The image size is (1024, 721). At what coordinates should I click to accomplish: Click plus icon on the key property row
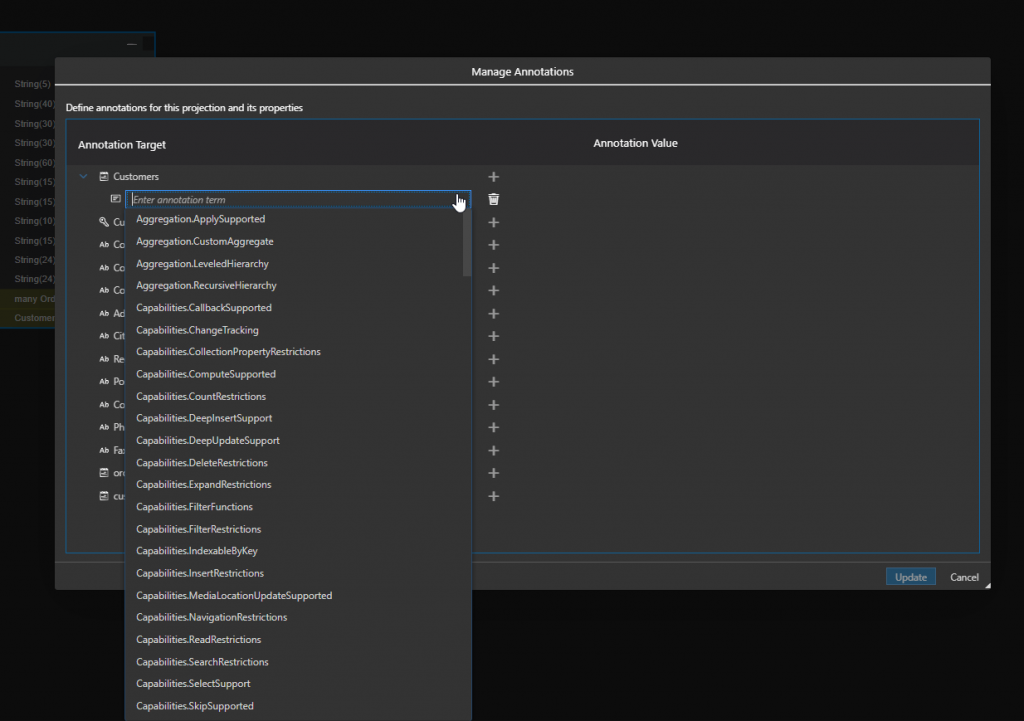494,223
